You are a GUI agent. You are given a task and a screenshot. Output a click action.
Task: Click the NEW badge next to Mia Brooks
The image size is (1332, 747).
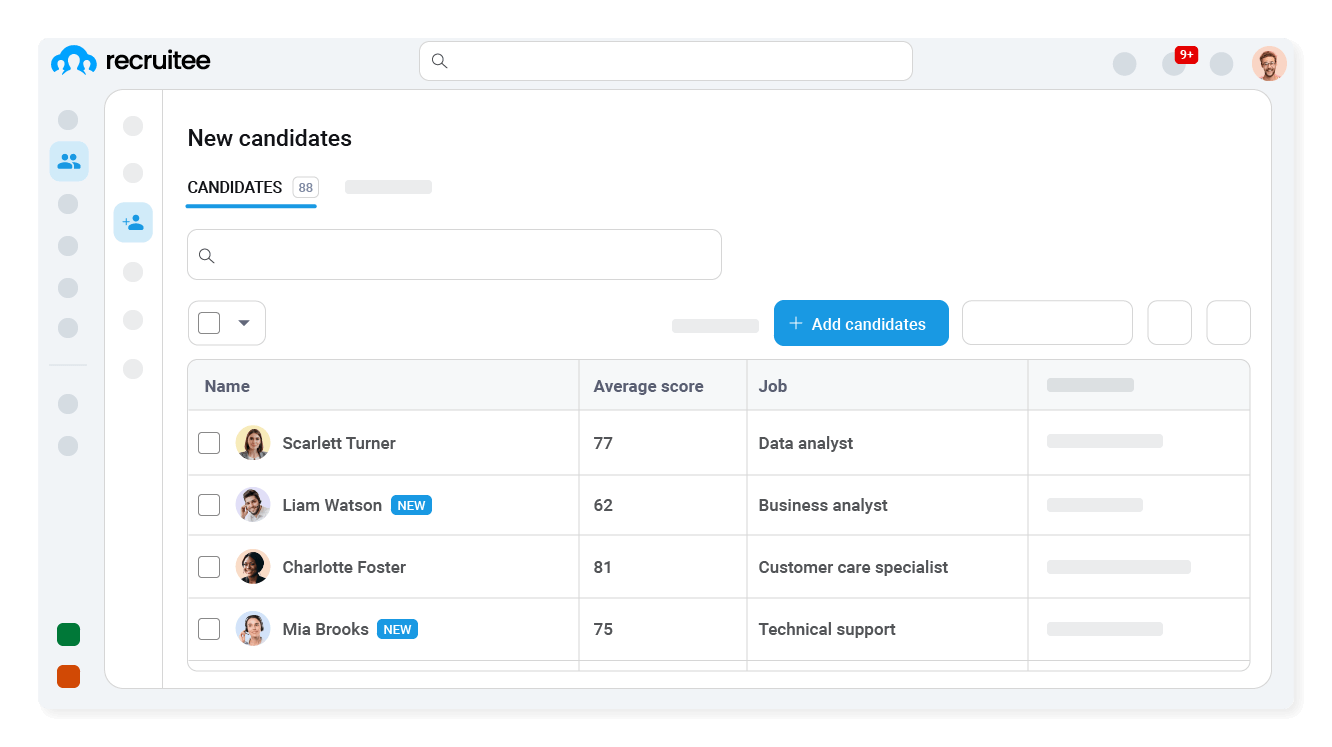(397, 629)
